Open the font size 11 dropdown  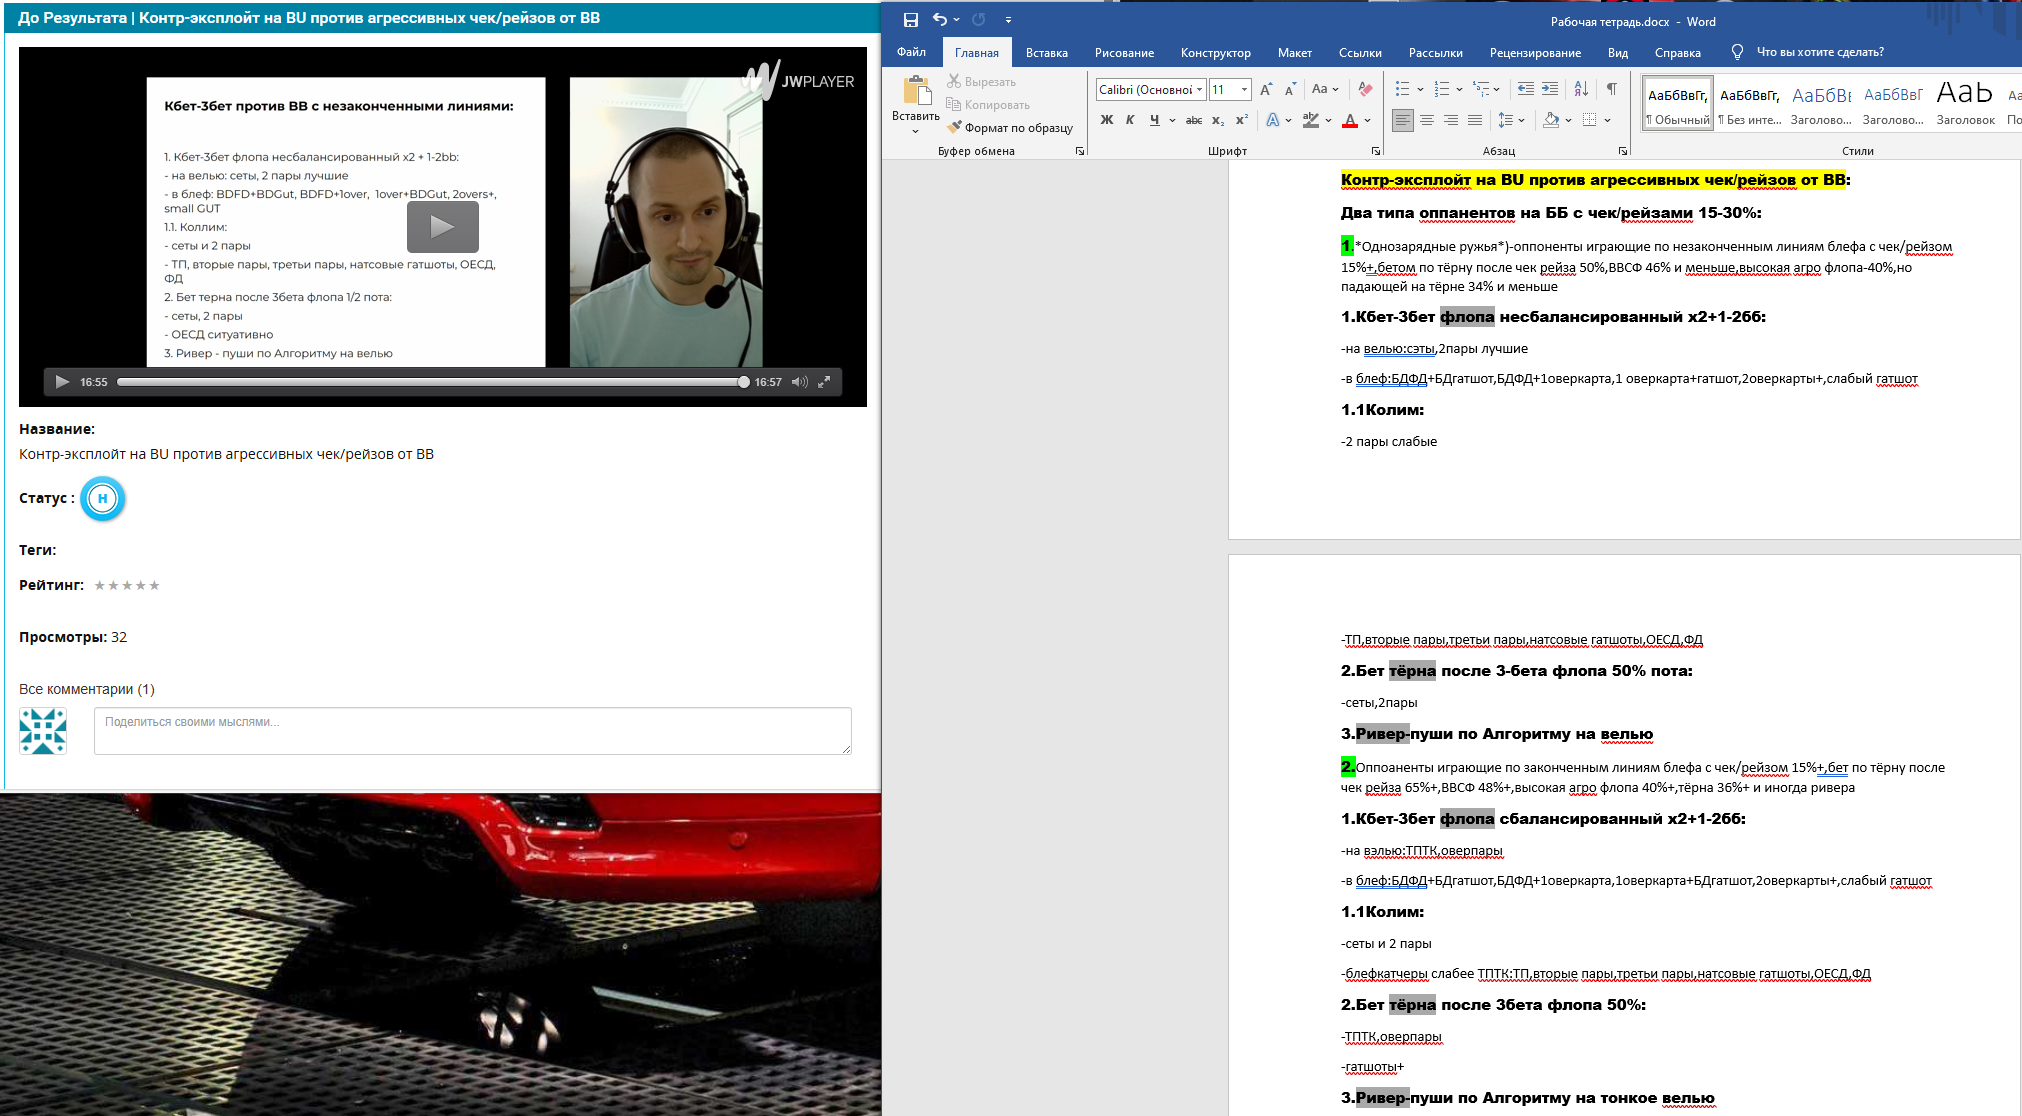1245,89
